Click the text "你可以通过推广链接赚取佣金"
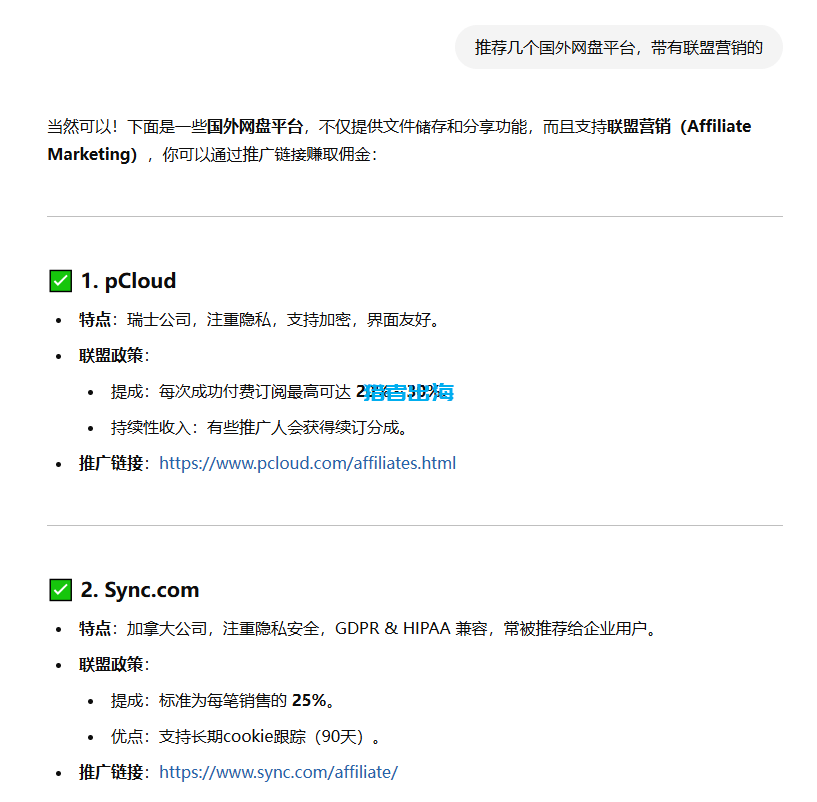Screen dimensions: 817x802 point(266,154)
